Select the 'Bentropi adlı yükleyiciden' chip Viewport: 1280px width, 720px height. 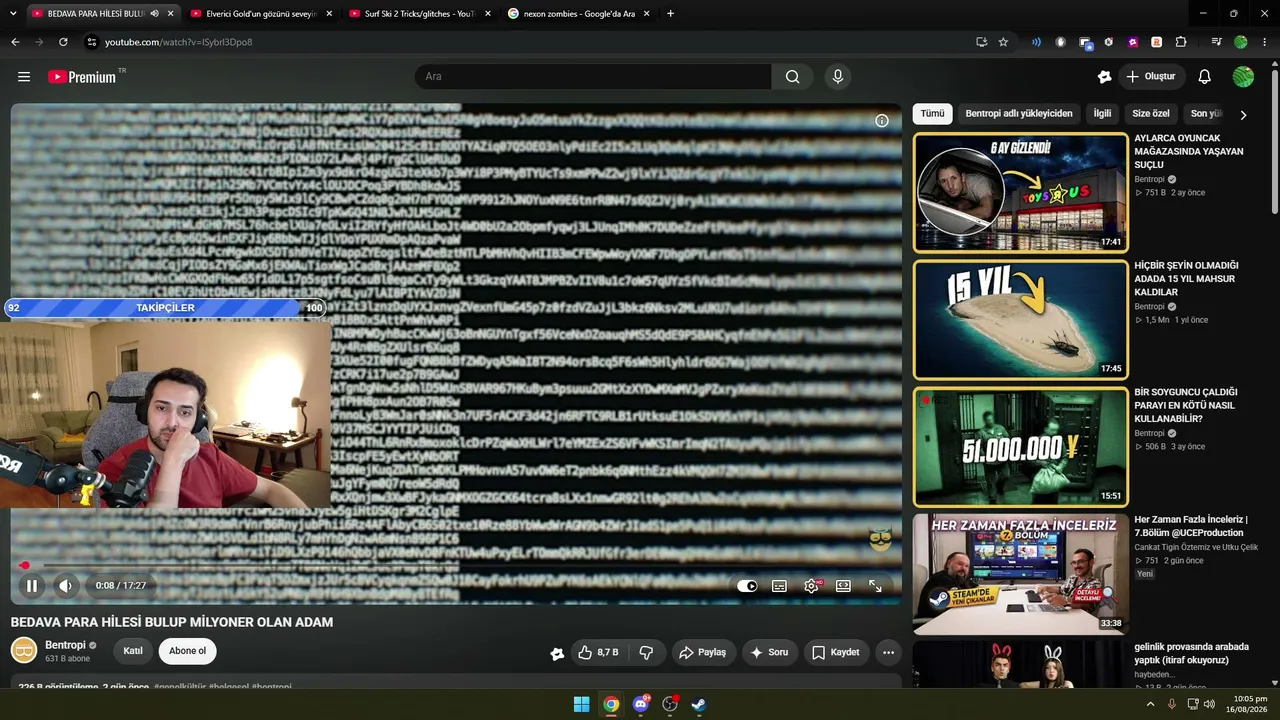pyautogui.click(x=1019, y=114)
